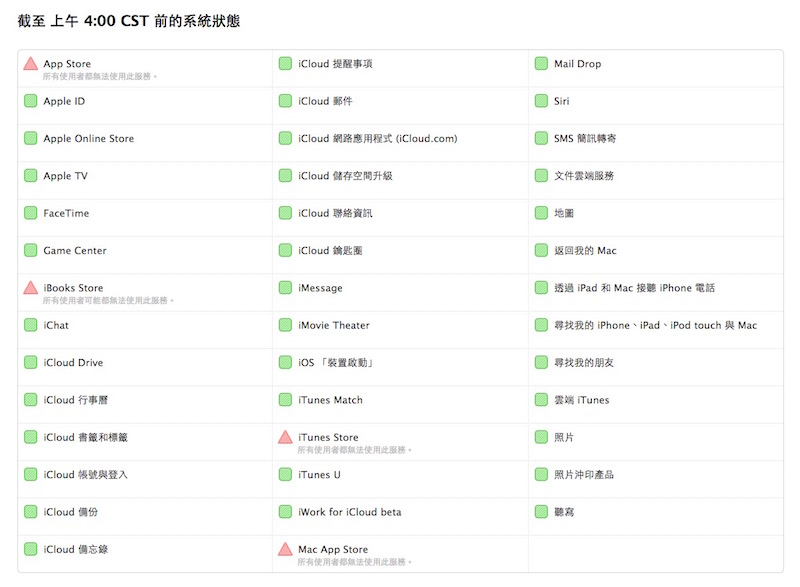Viewport: 800px width, 587px height.
Task: Select the 照片沖印產品 label
Action: point(584,474)
